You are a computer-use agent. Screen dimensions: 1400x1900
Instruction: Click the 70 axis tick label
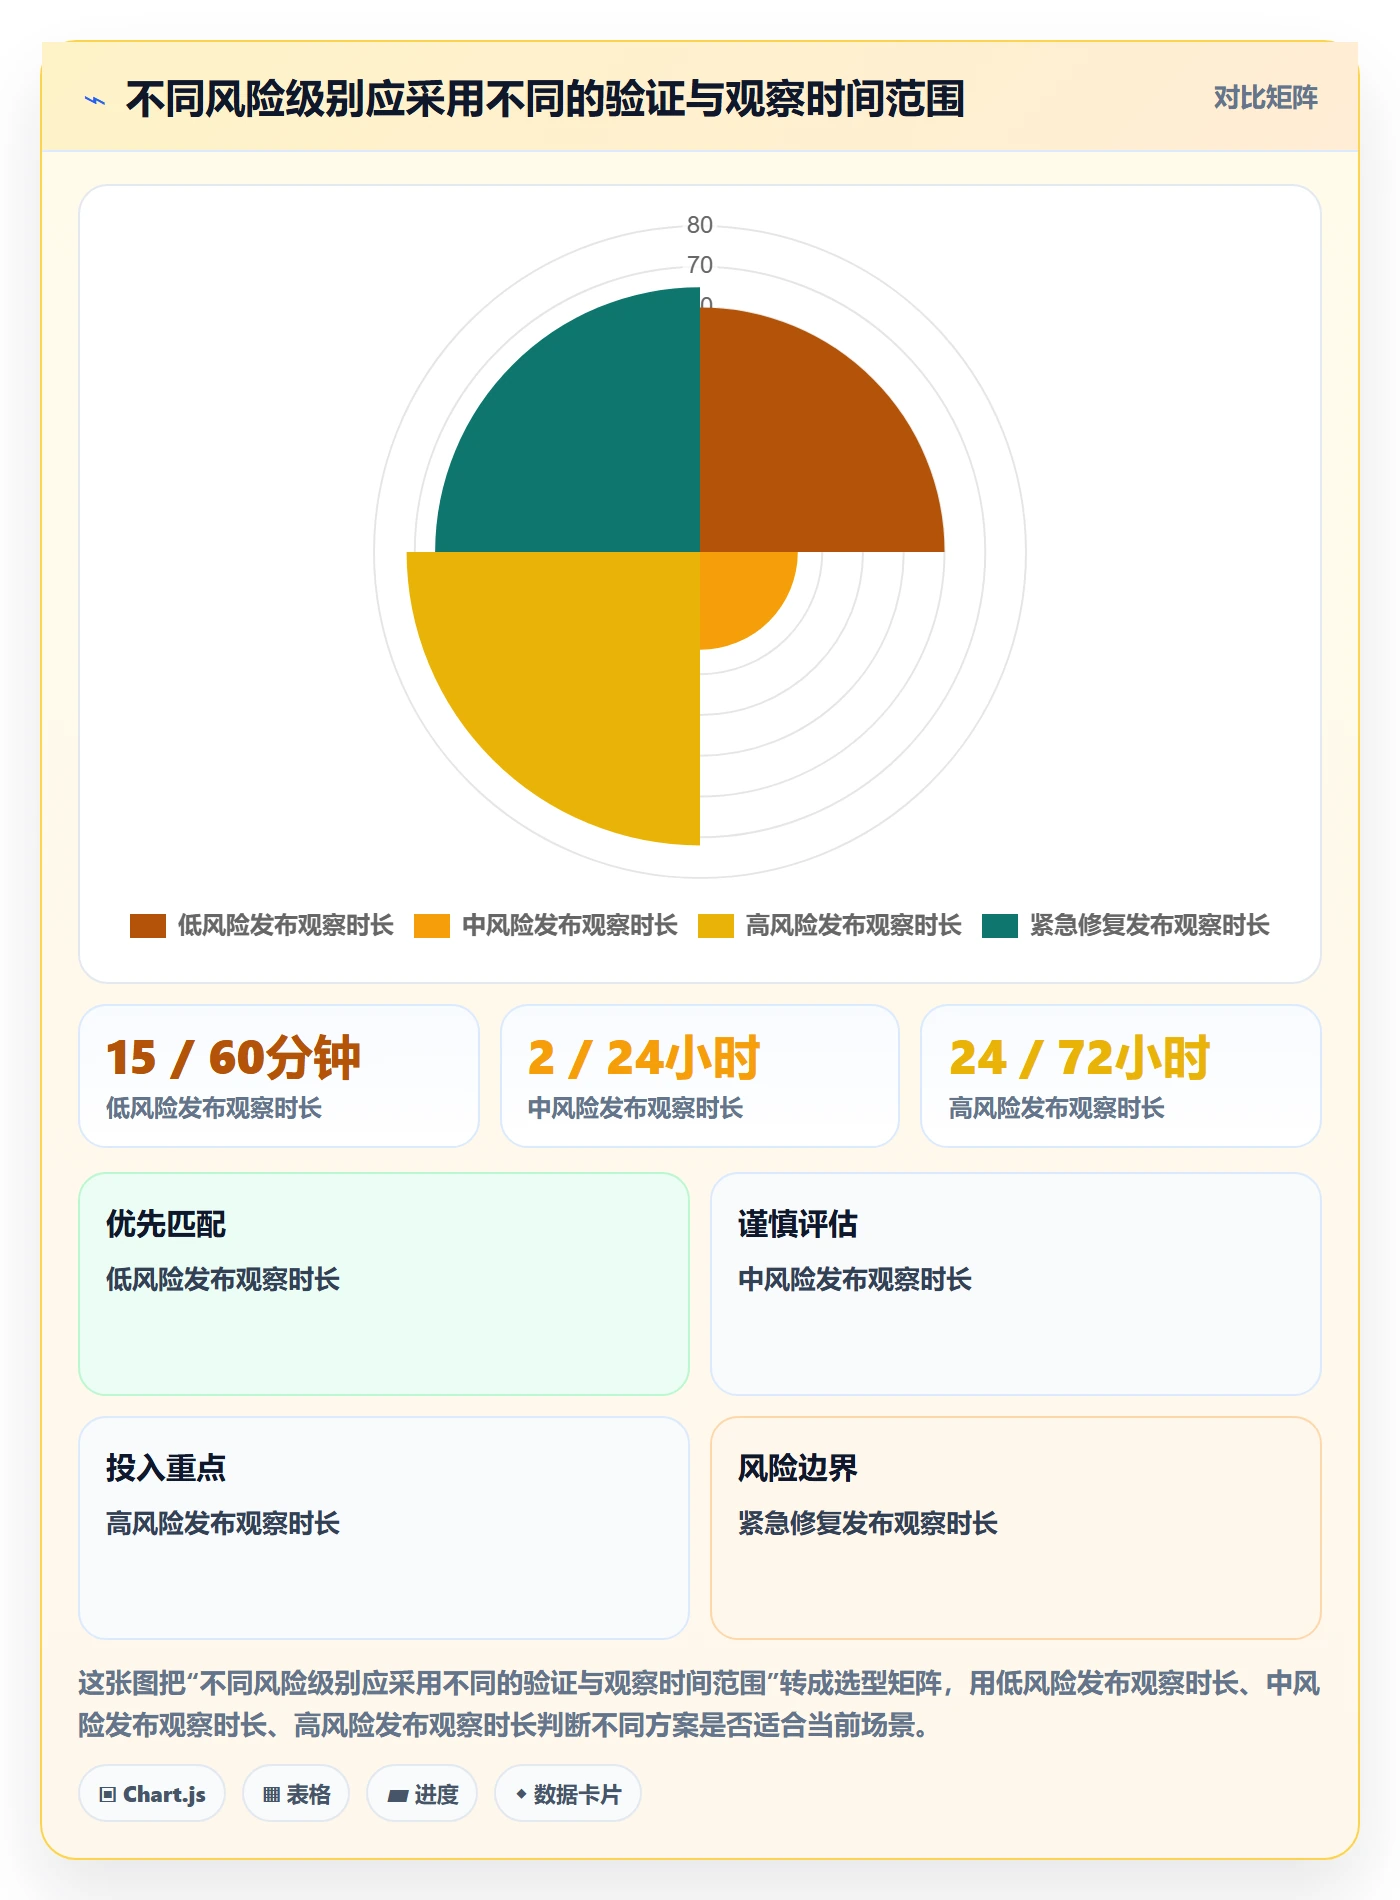pyautogui.click(x=700, y=265)
